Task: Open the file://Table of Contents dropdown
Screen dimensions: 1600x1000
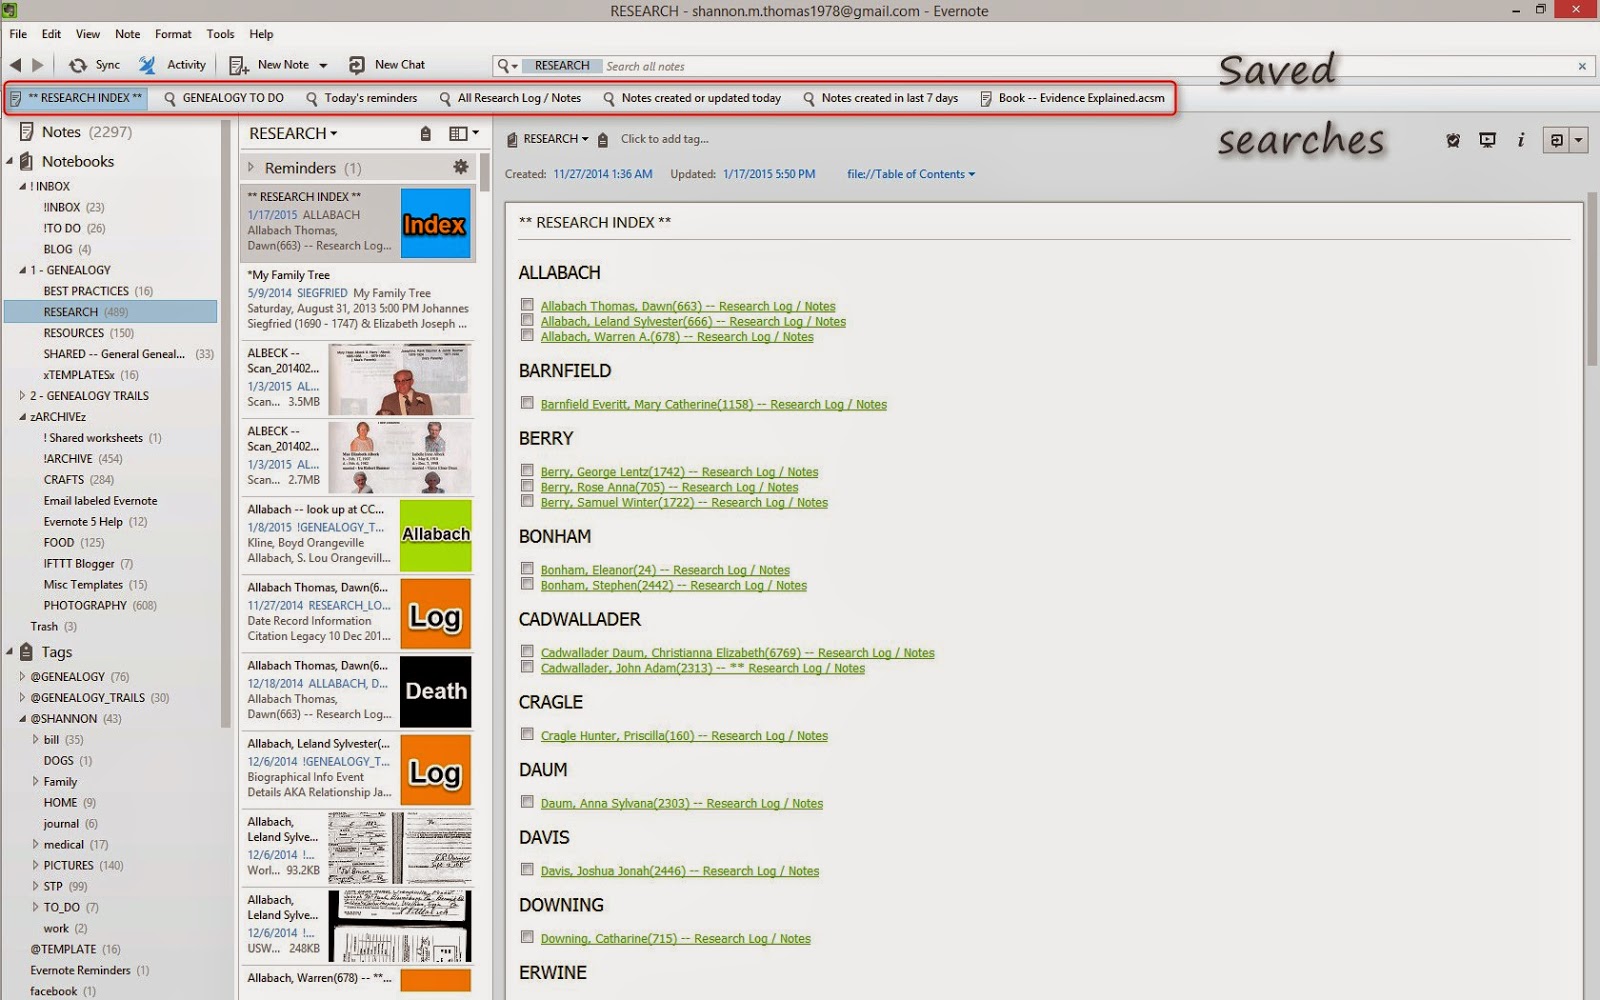Action: 910,174
